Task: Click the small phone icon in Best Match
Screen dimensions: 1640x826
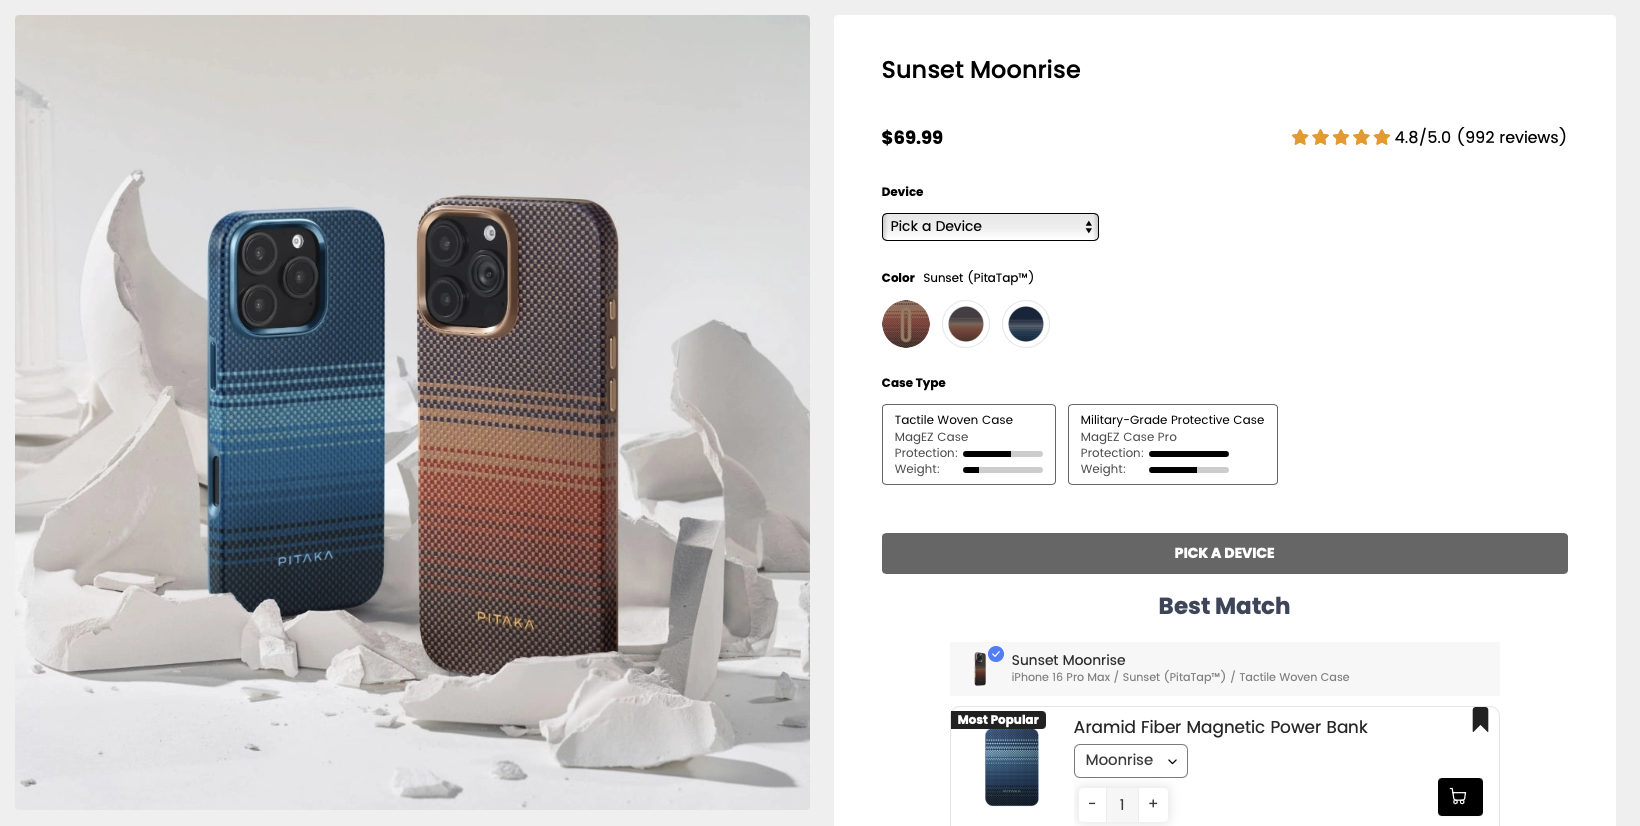Action: (x=980, y=669)
